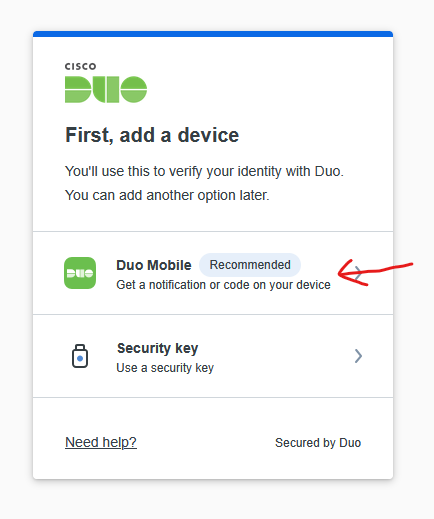
Task: Choose the Security key title
Action: [158, 349]
